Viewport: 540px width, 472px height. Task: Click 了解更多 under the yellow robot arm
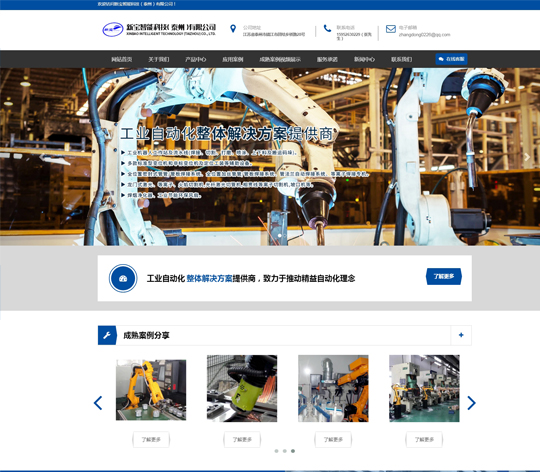click(x=151, y=440)
